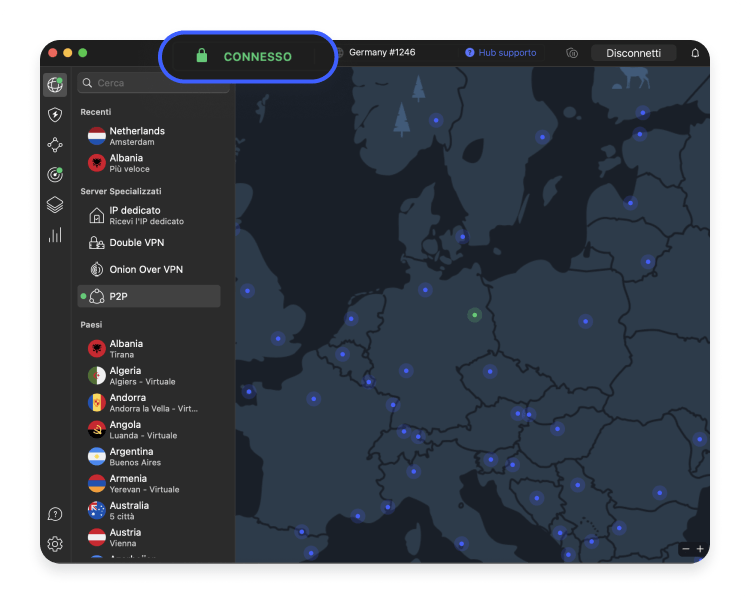750x604 pixels.
Task: Select Netherlands Amsterdam recent connection
Action: pos(149,136)
